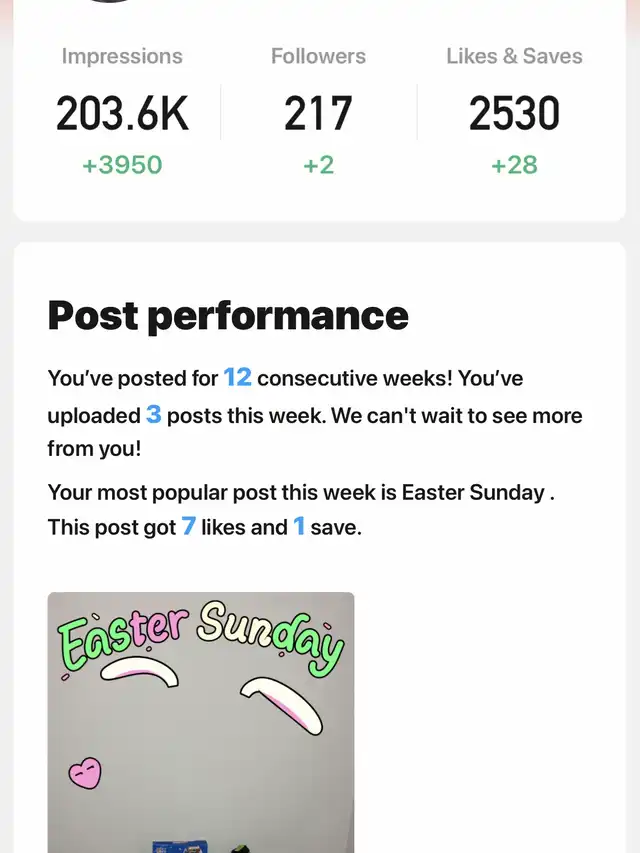Tap the 203.6K impressions count

point(122,113)
